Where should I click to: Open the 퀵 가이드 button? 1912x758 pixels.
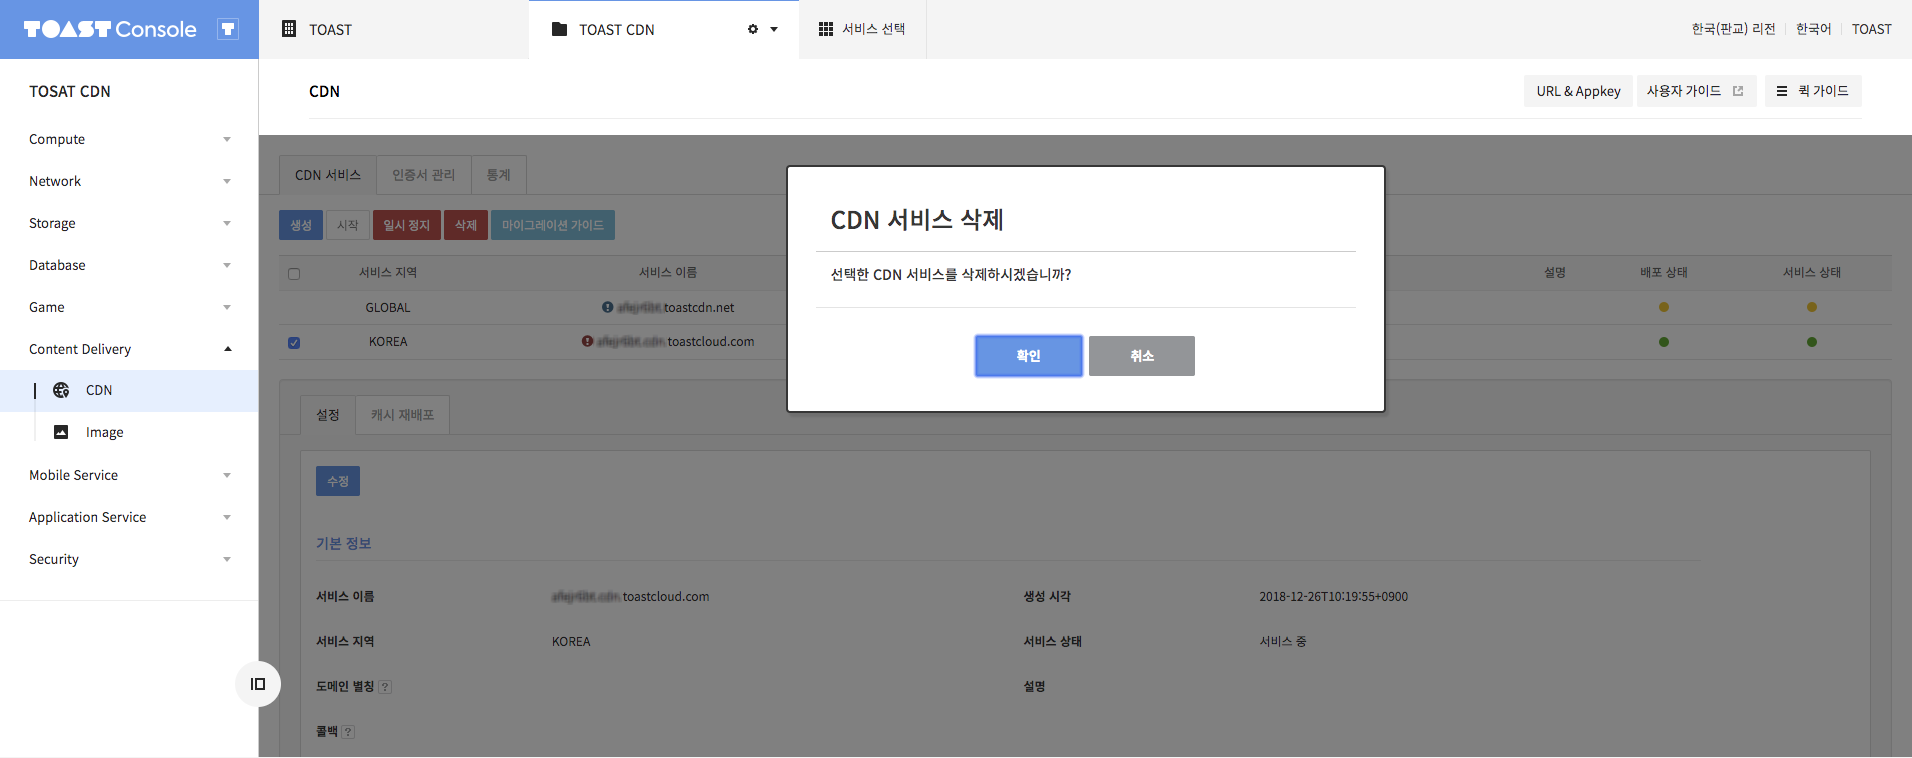[x=1813, y=91]
